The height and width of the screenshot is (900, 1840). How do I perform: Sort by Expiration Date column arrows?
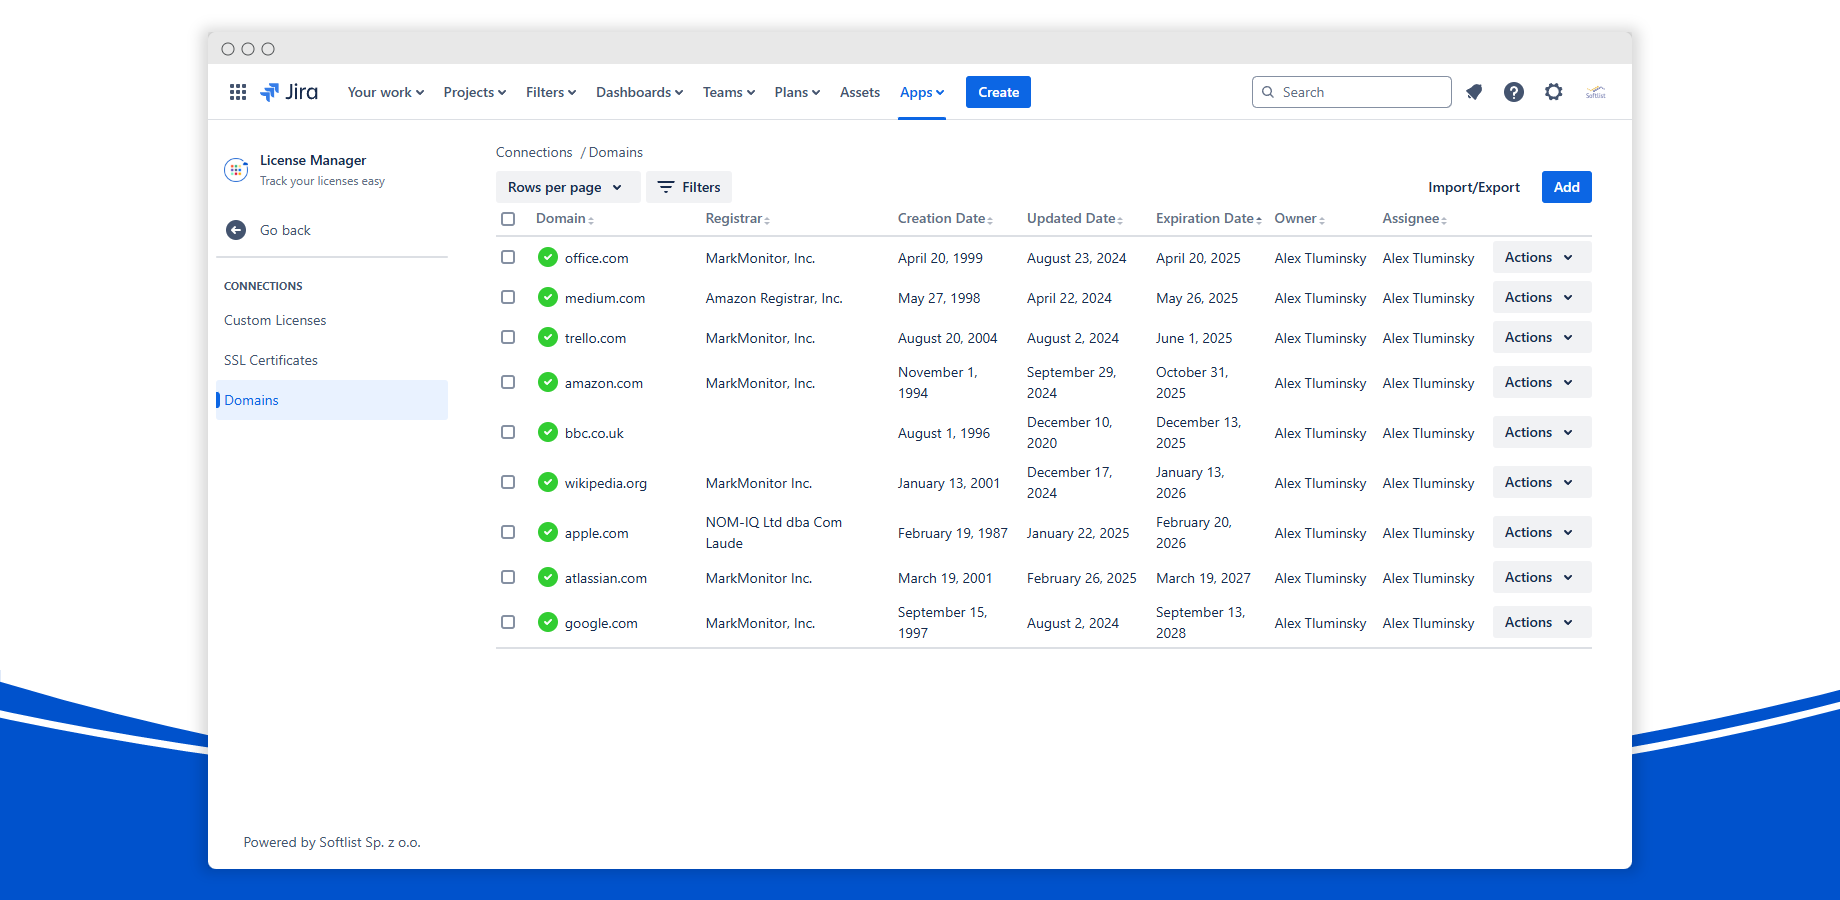point(1259,220)
